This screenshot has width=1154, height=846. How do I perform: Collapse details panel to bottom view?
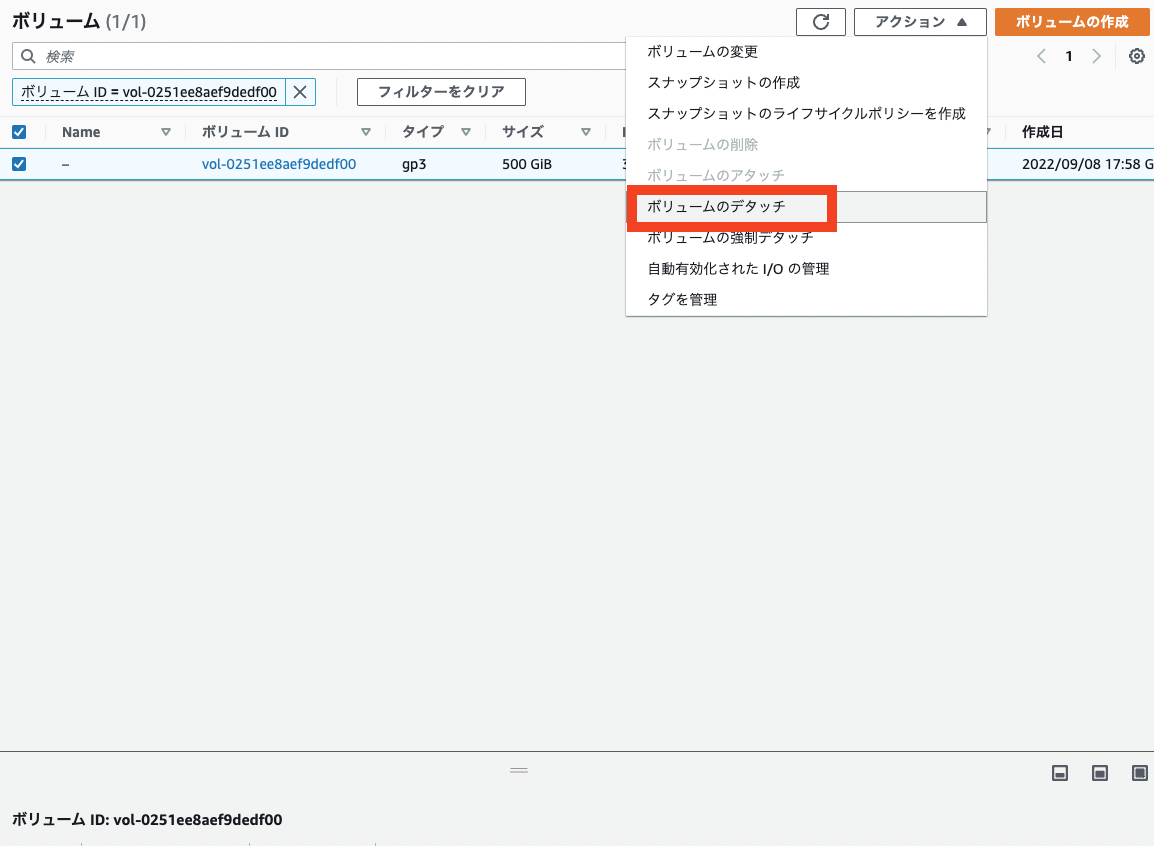(x=1060, y=772)
